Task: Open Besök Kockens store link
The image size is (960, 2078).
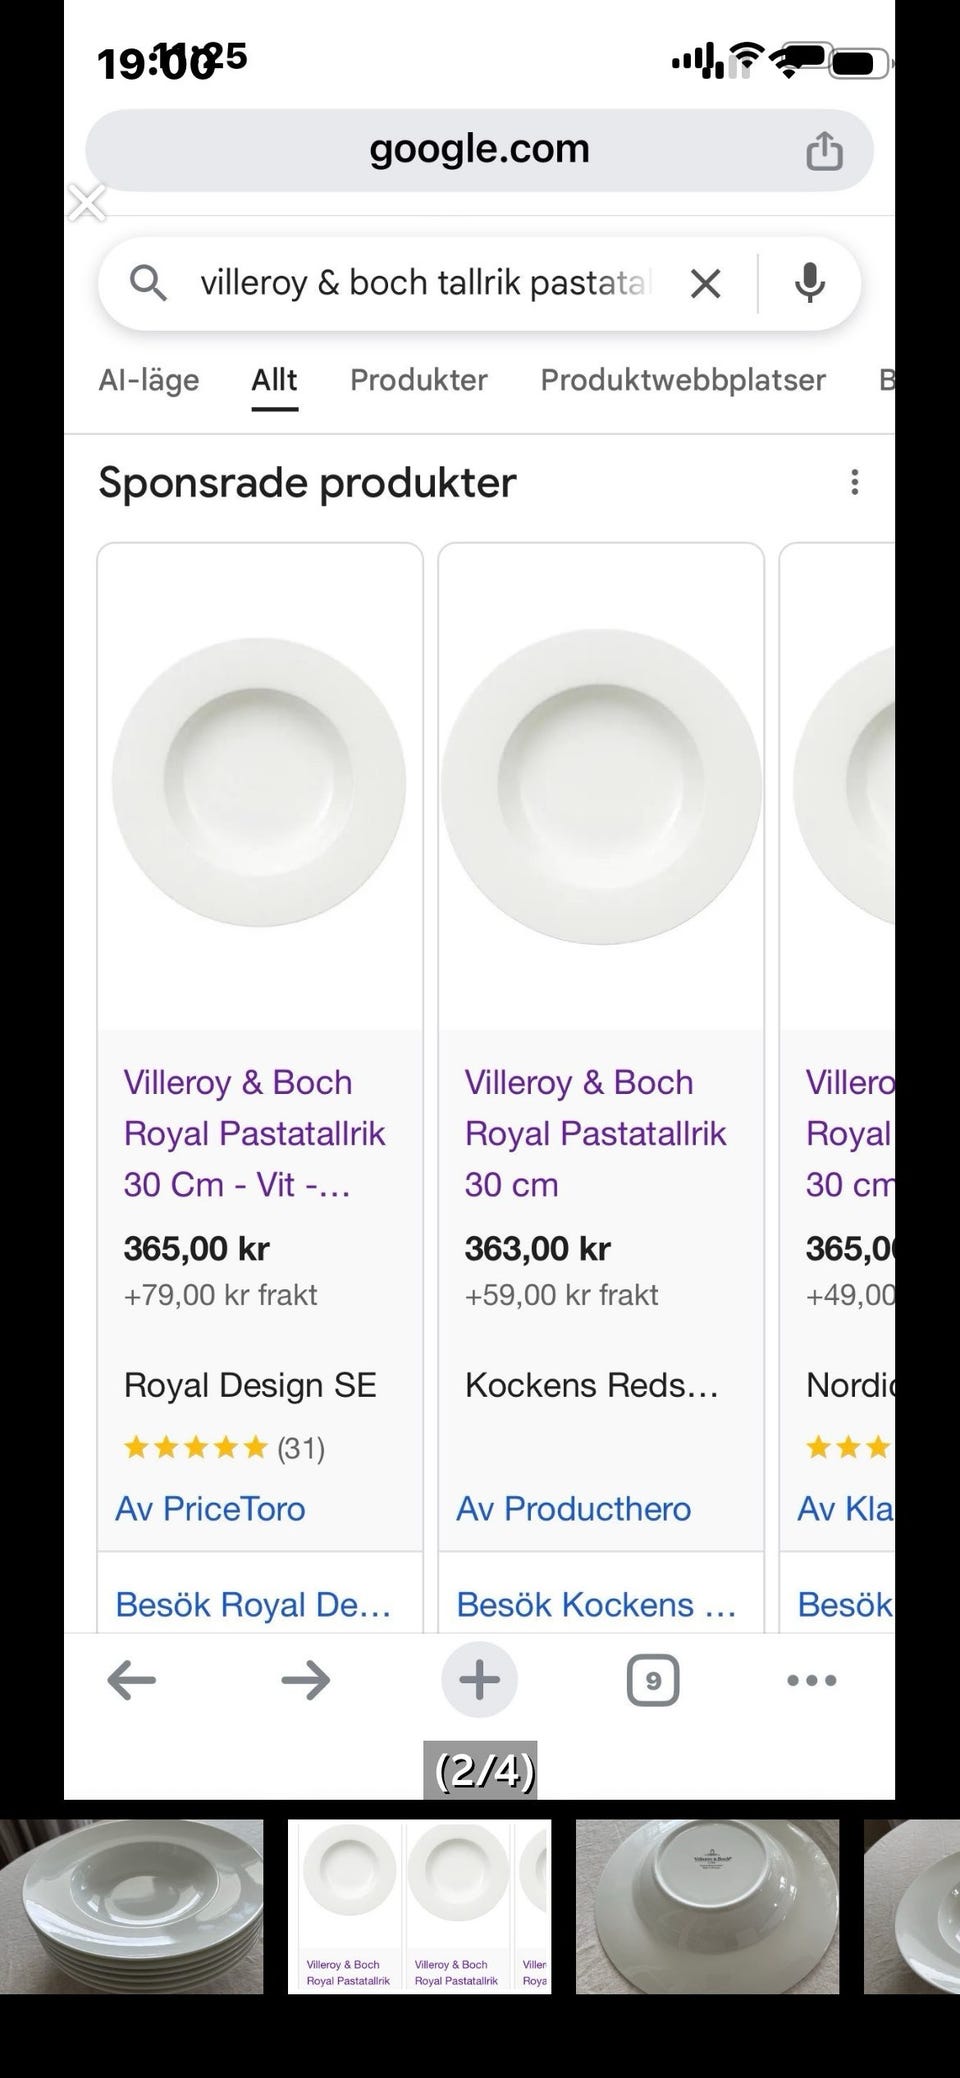Action: click(596, 1604)
